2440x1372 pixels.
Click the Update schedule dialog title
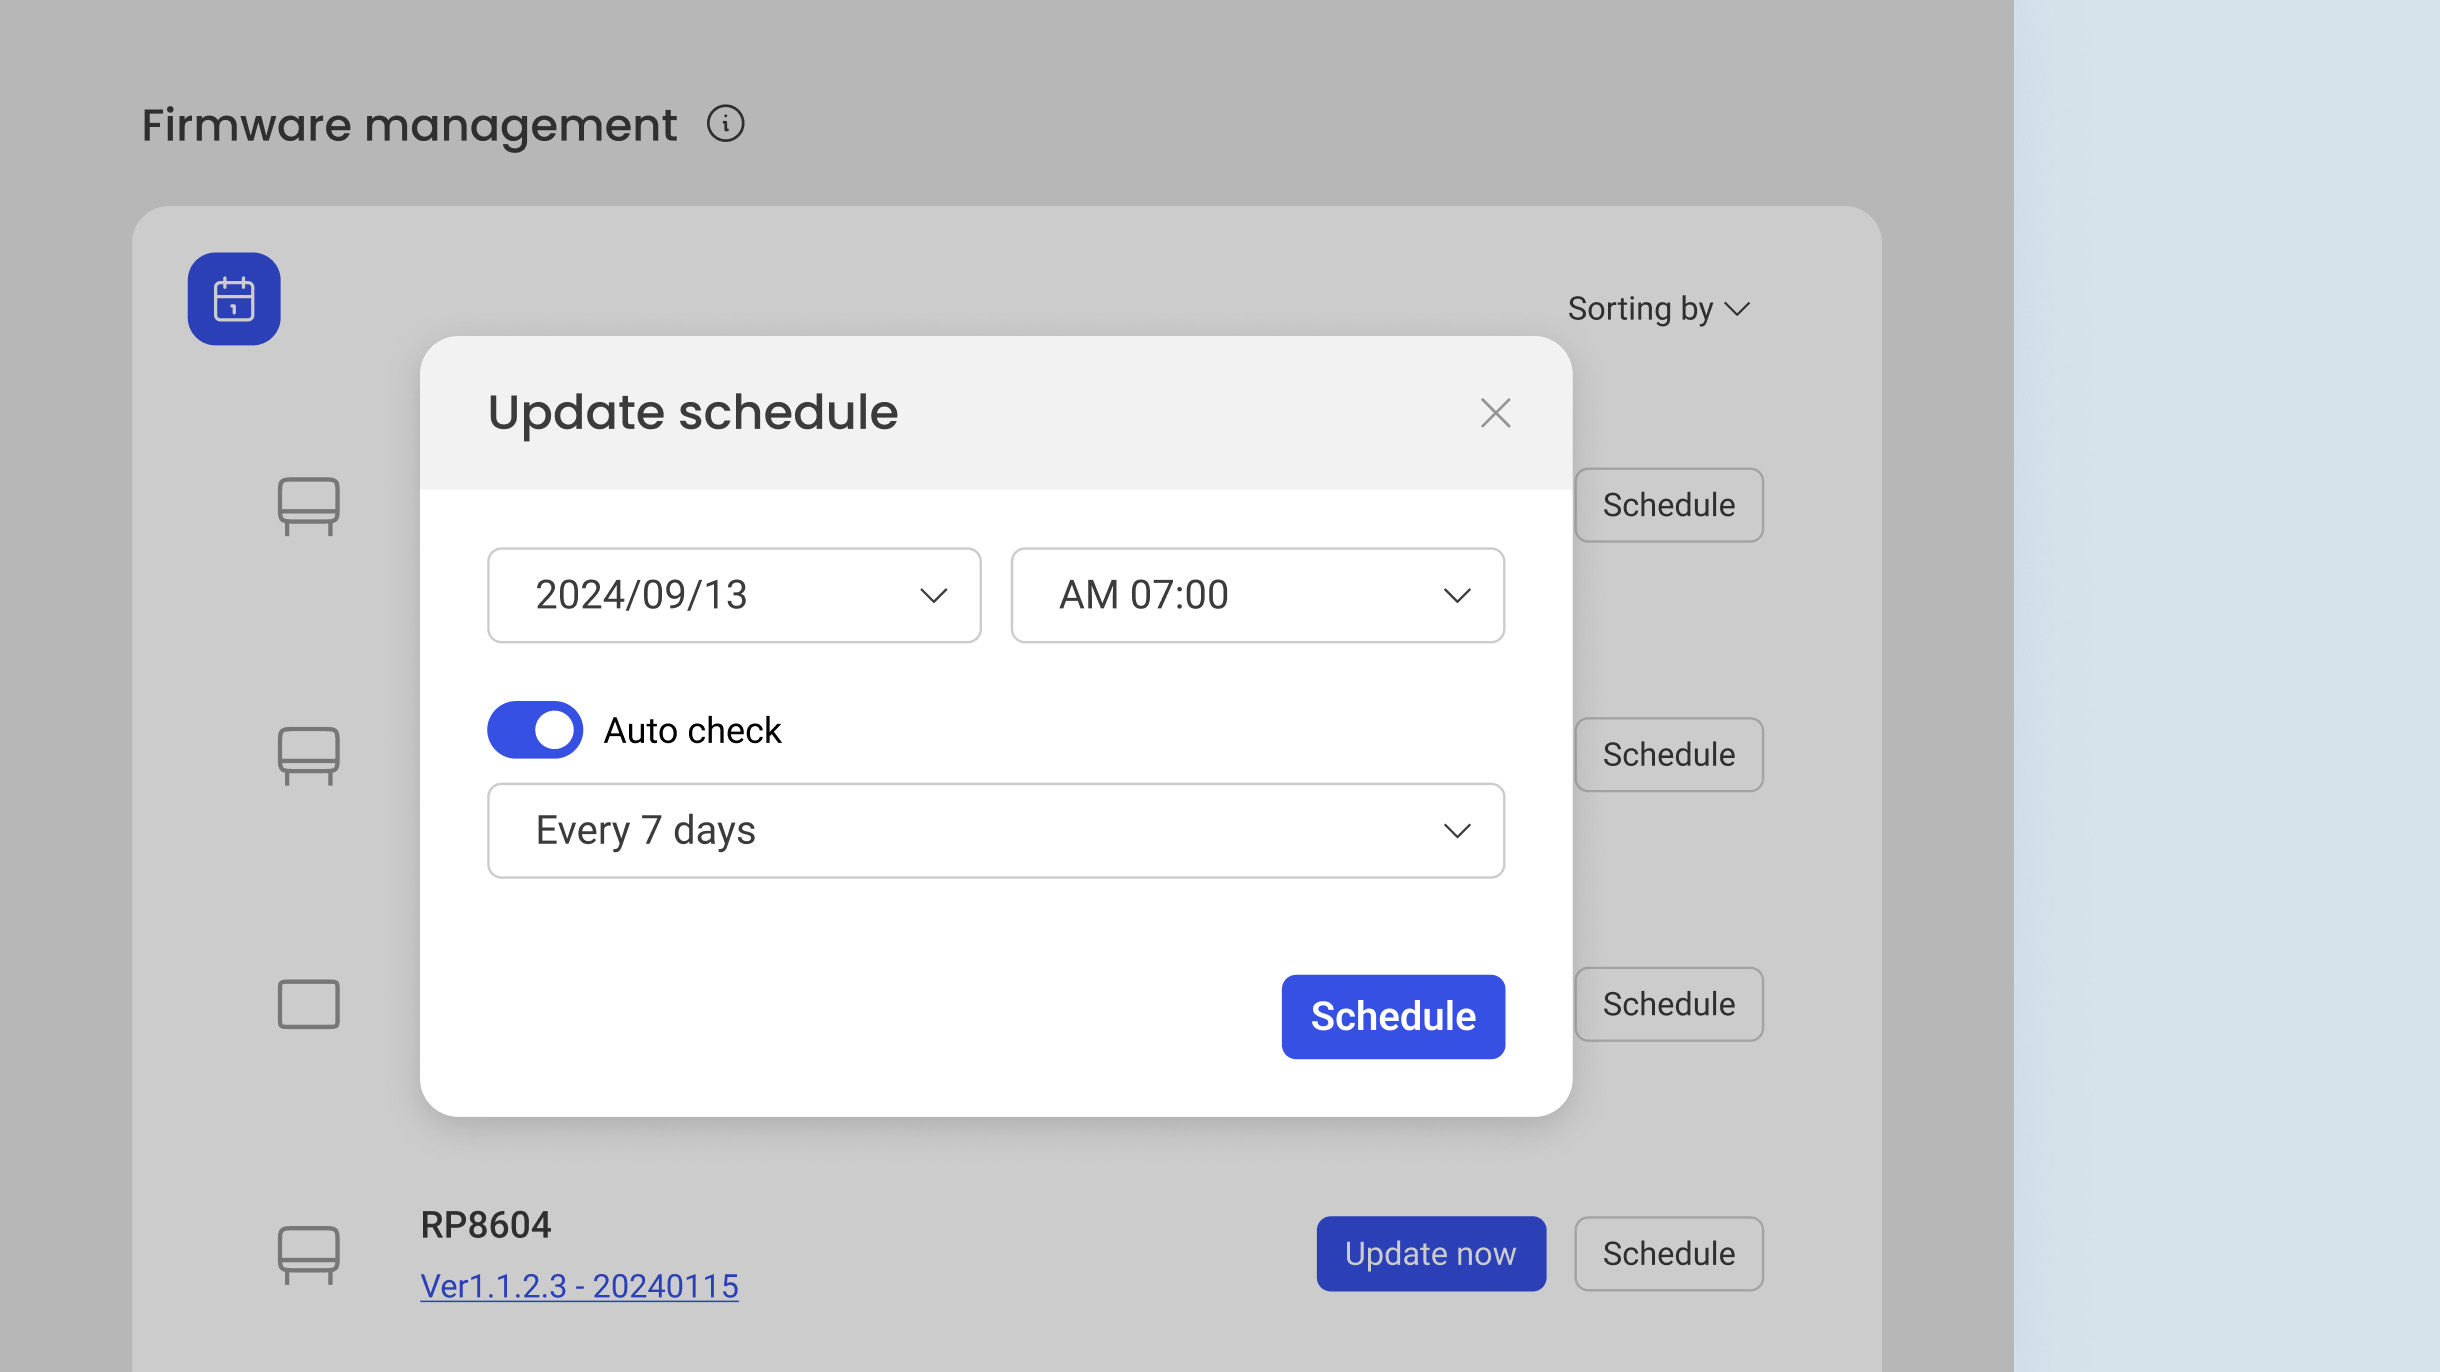tap(693, 412)
